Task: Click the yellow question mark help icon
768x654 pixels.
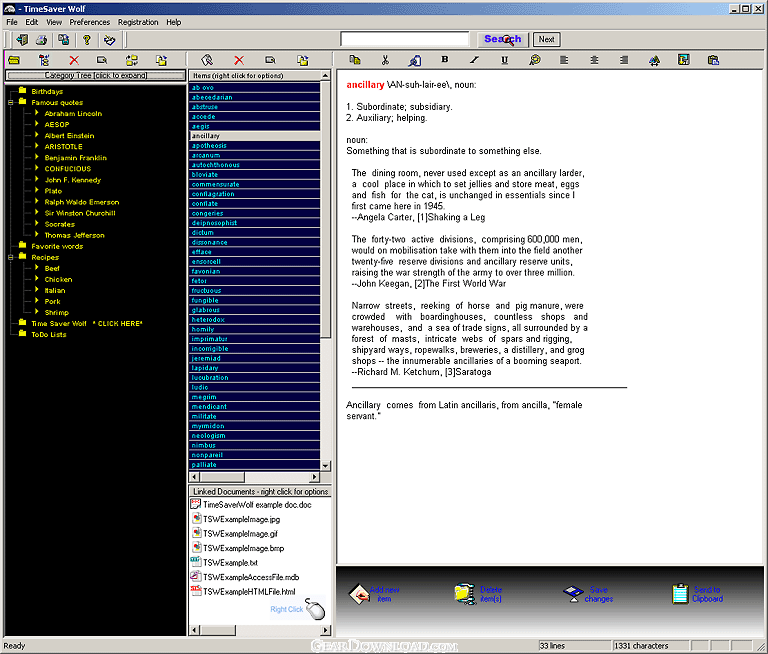Action: (87, 40)
